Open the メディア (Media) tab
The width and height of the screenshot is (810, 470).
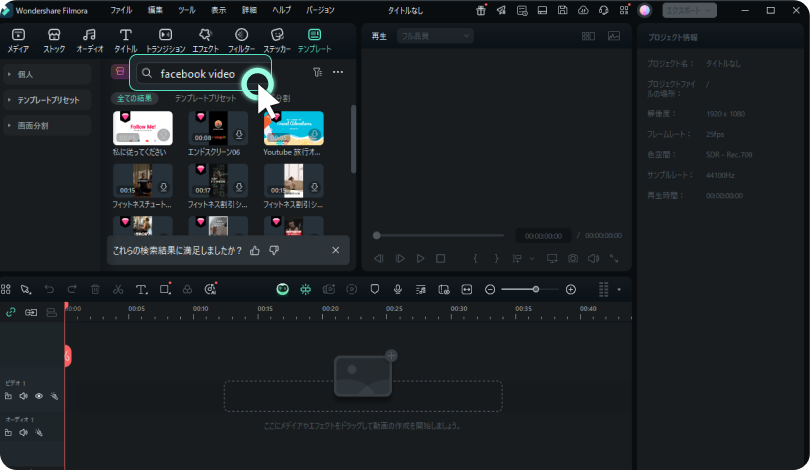coord(18,40)
